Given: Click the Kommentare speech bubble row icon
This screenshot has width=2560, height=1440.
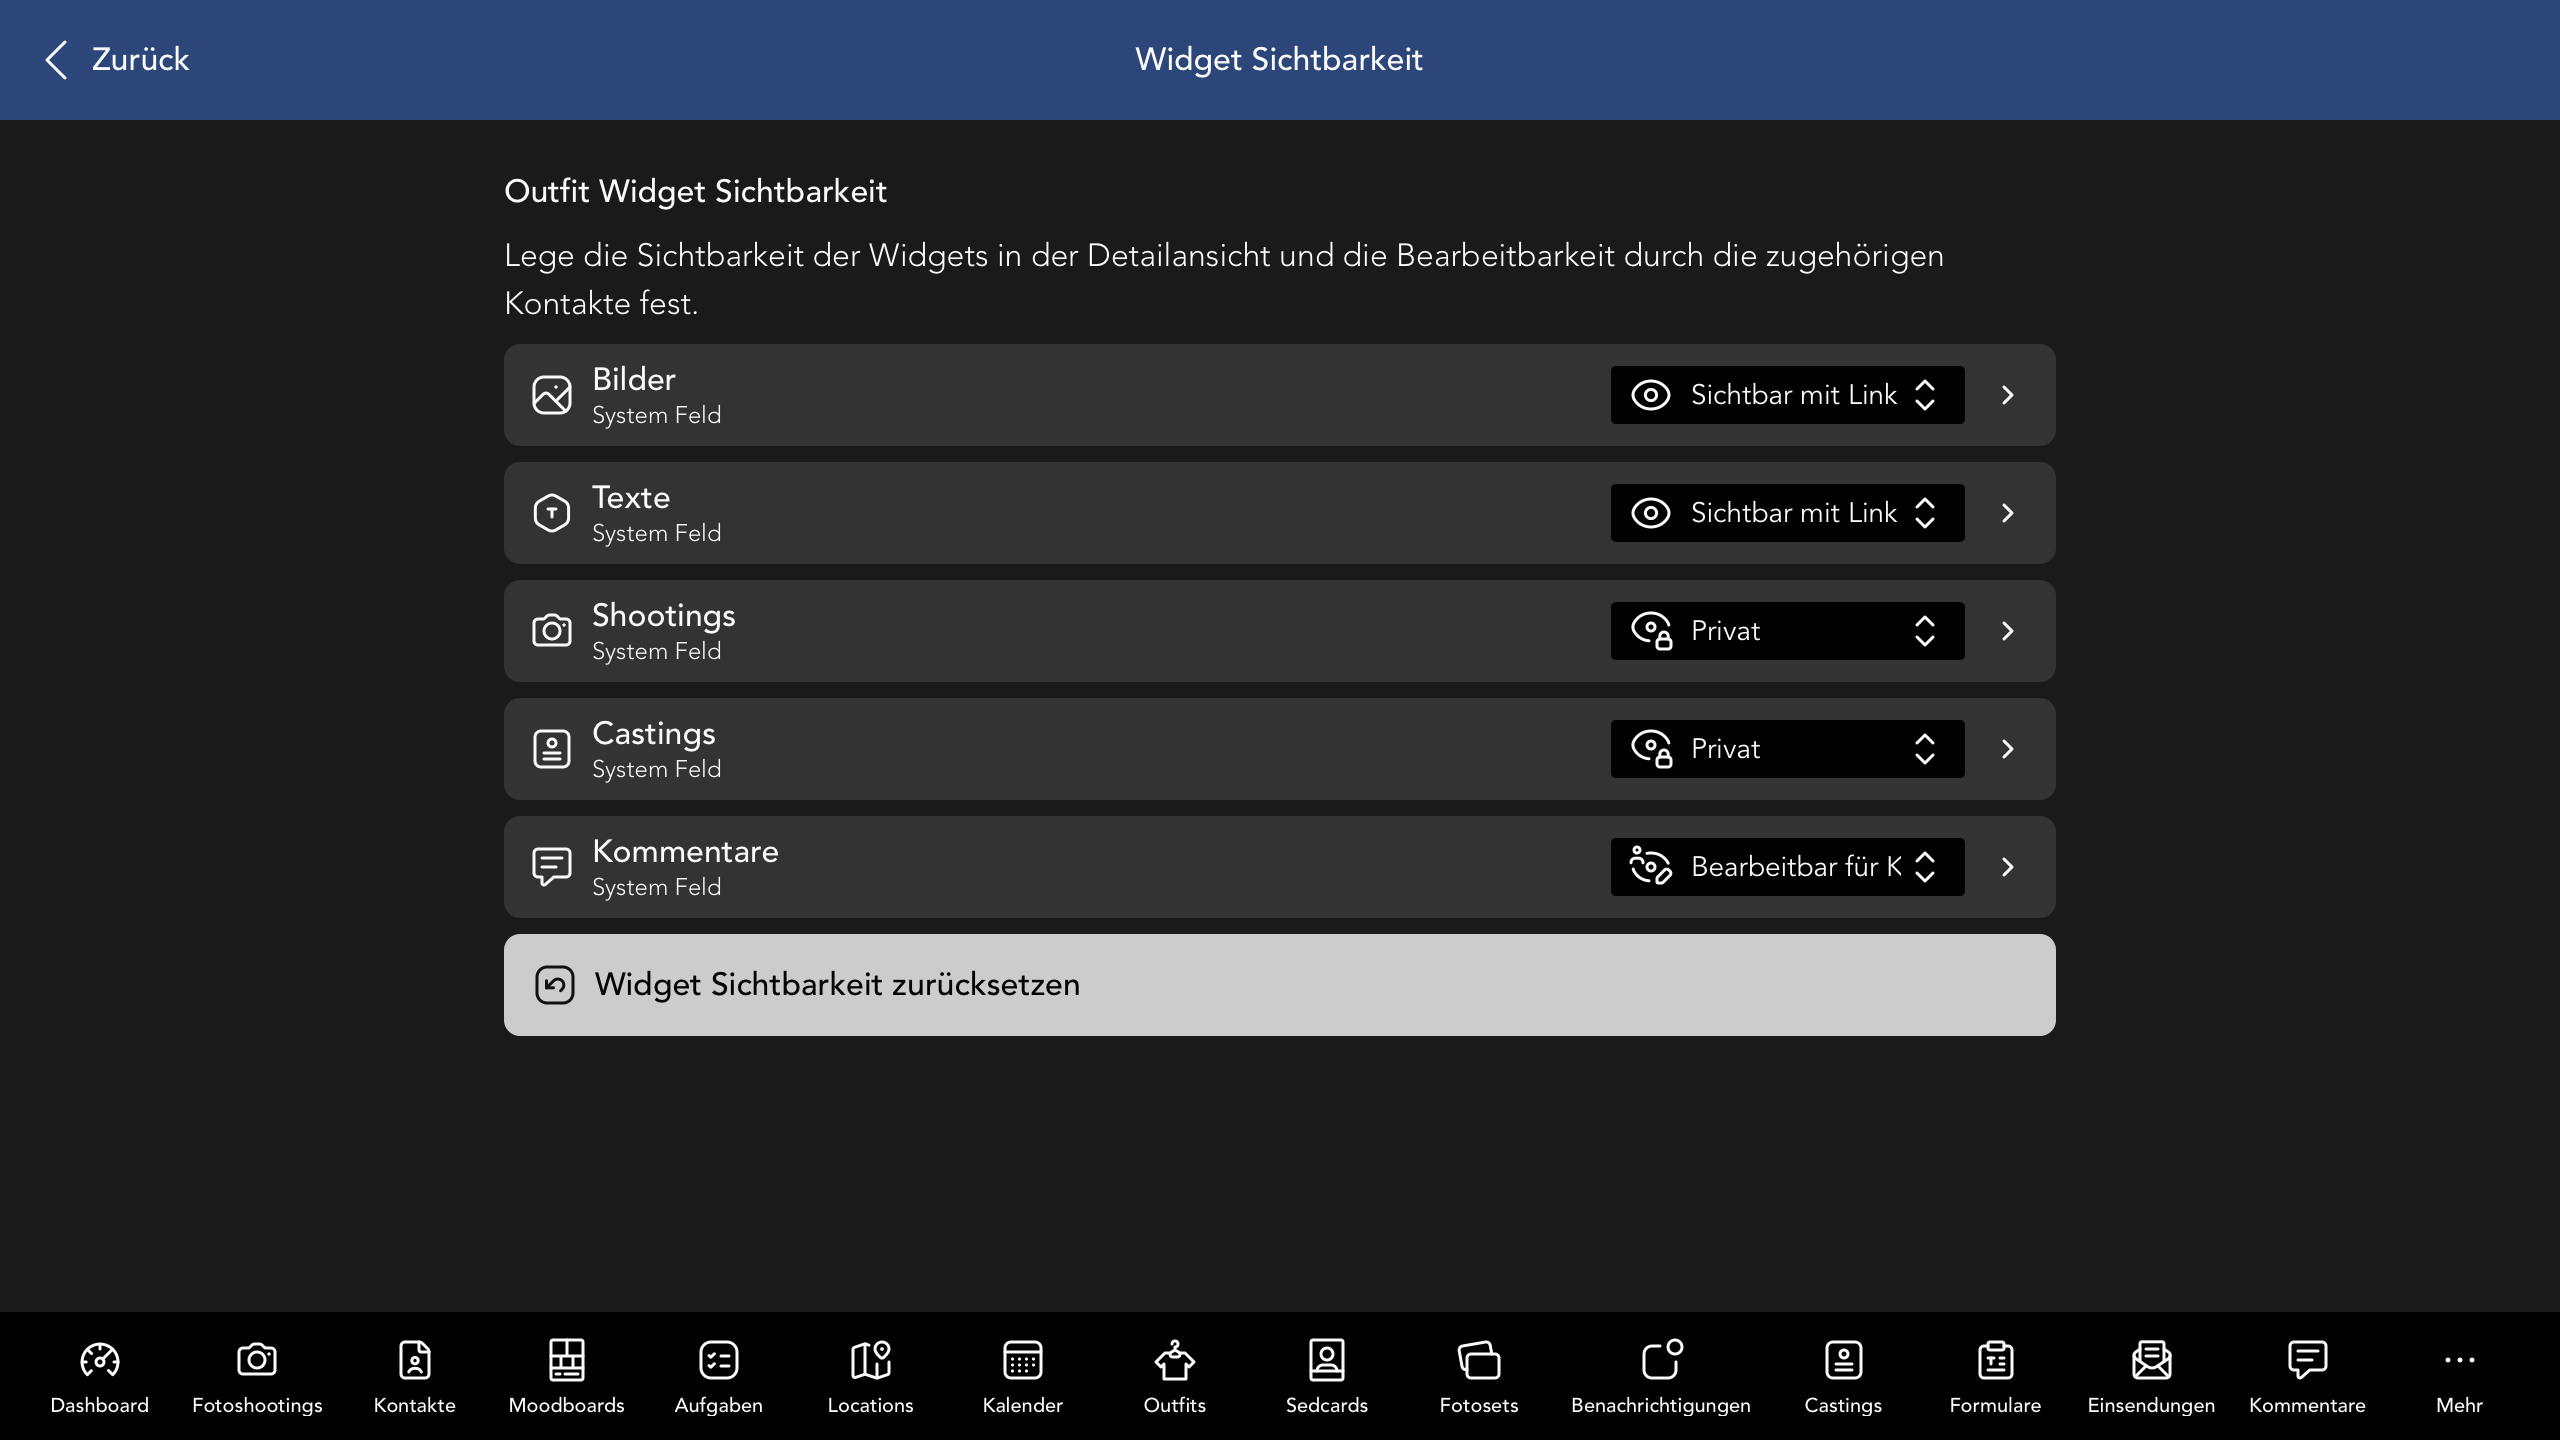Looking at the screenshot, I should coord(552,867).
